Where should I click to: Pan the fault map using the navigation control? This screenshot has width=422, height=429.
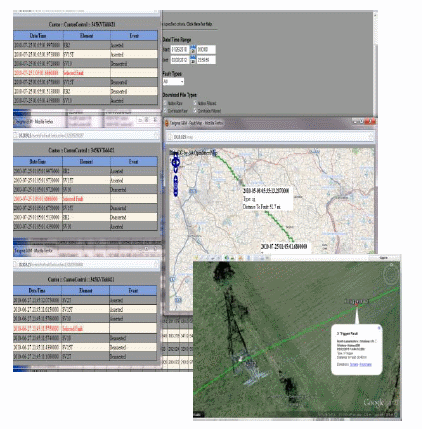pyautogui.click(x=176, y=162)
